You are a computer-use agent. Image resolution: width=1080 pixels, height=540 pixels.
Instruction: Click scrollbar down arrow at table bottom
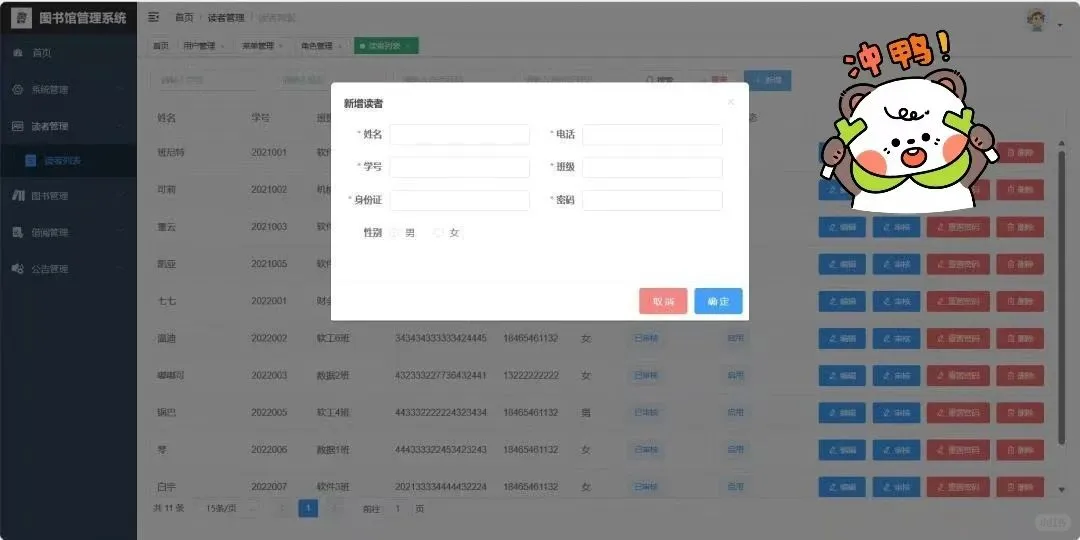coord(1061,490)
